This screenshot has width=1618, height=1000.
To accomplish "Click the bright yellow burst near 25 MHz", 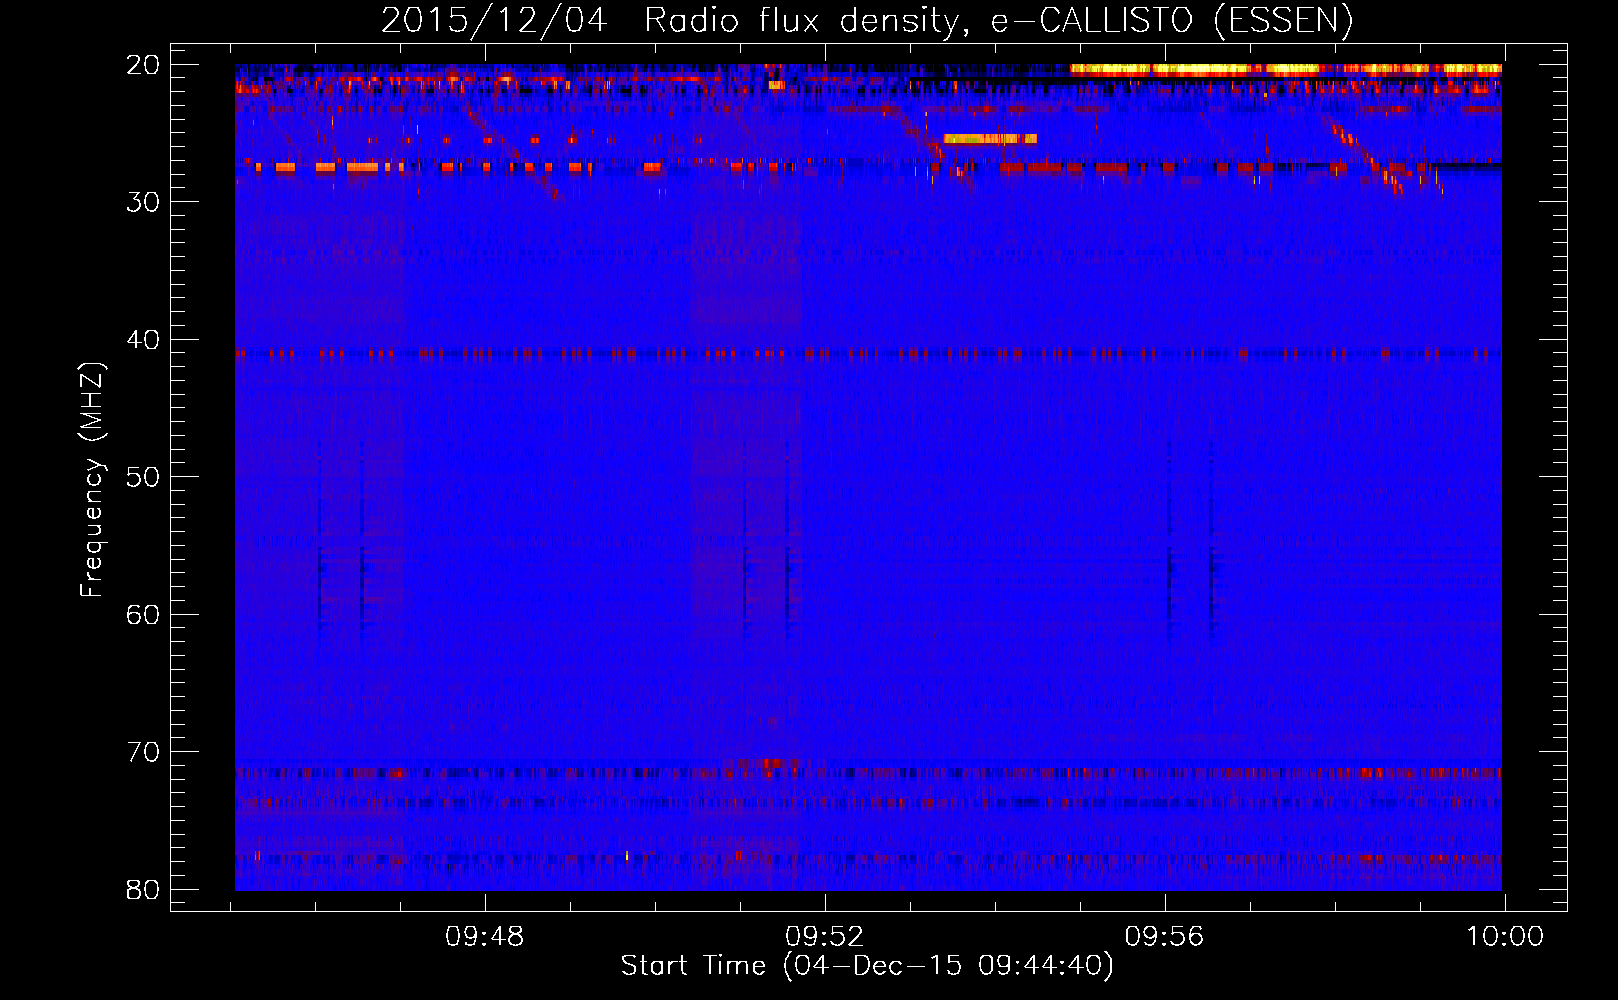I will [x=990, y=139].
